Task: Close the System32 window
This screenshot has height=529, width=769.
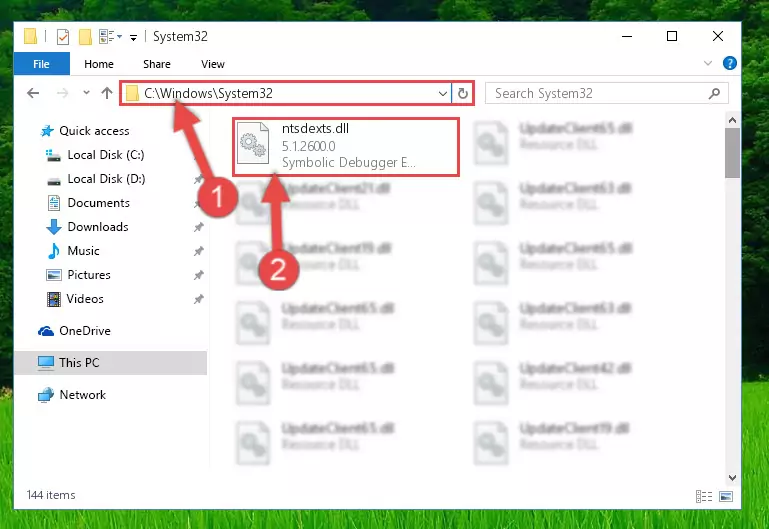Action: click(x=718, y=36)
